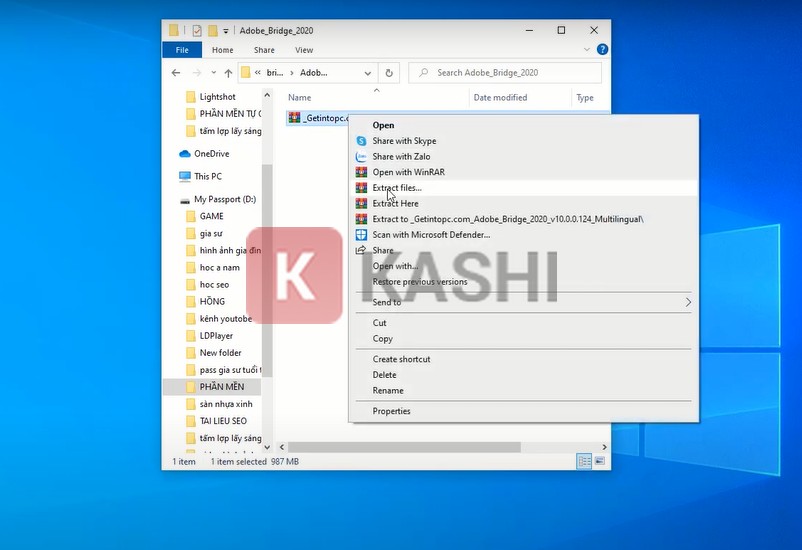
Task: Click WinRAR icon beside Open with WinRAR
Action: tap(361, 172)
